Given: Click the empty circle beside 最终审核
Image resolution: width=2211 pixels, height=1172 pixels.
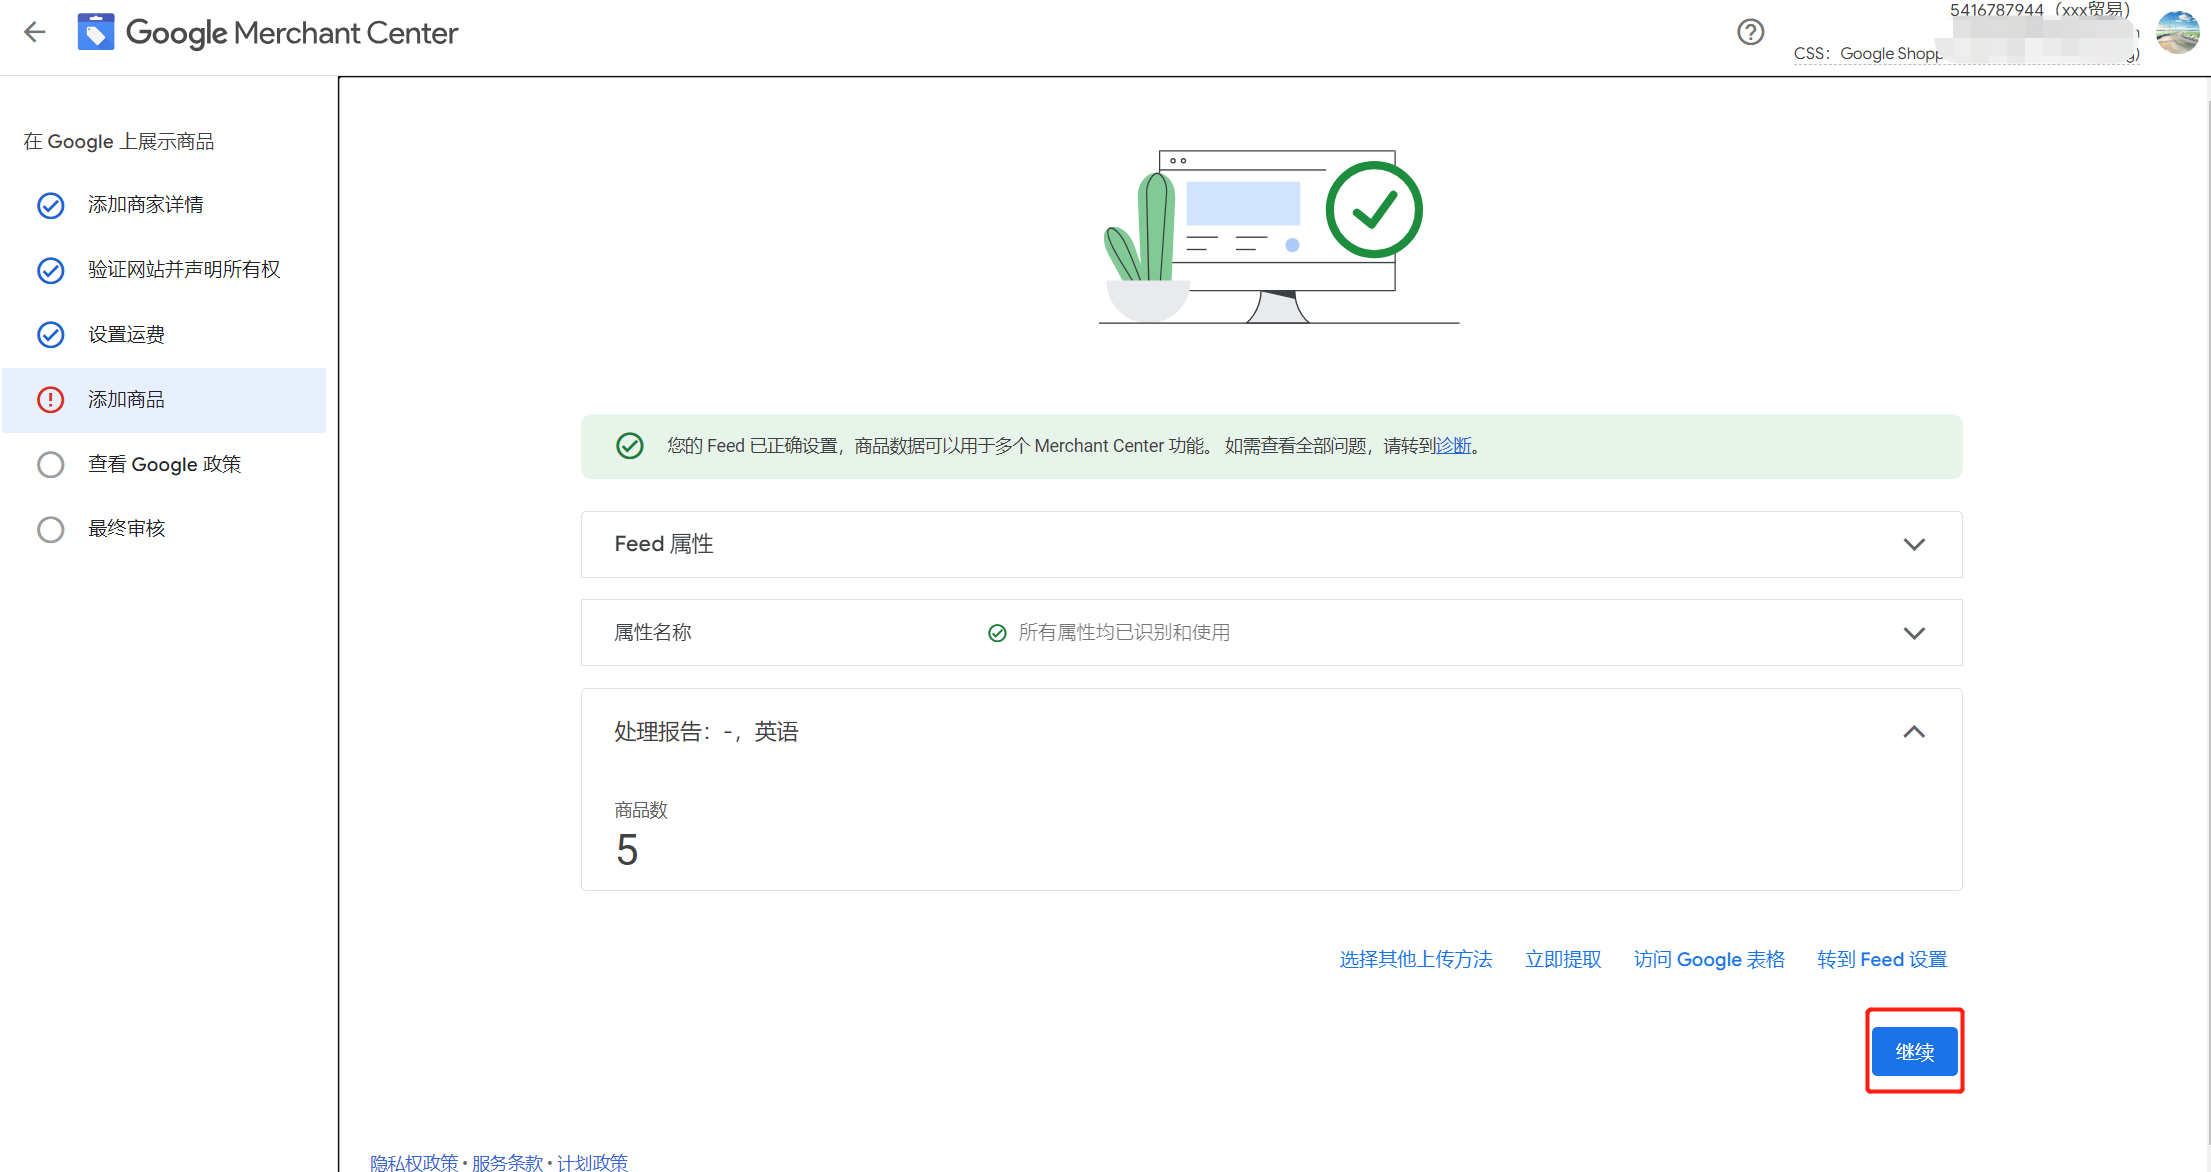Looking at the screenshot, I should tap(50, 529).
